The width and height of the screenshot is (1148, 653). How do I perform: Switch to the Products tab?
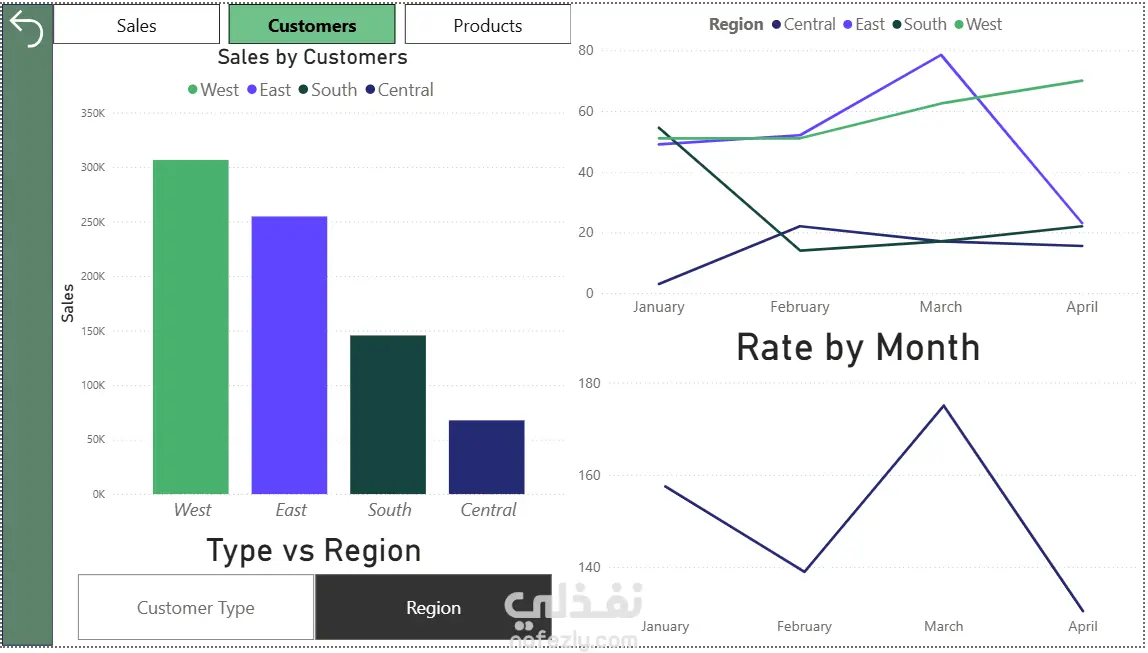pos(488,25)
